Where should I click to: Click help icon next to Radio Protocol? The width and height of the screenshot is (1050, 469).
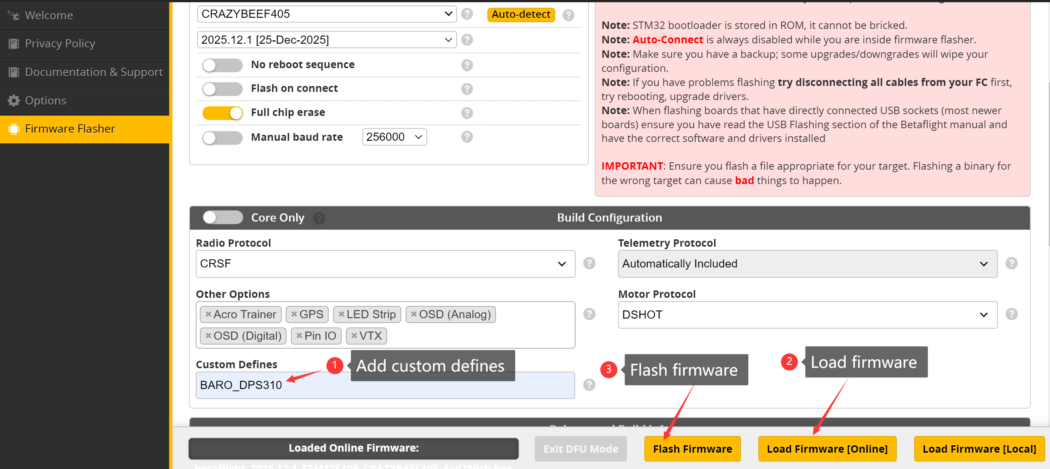click(x=589, y=264)
